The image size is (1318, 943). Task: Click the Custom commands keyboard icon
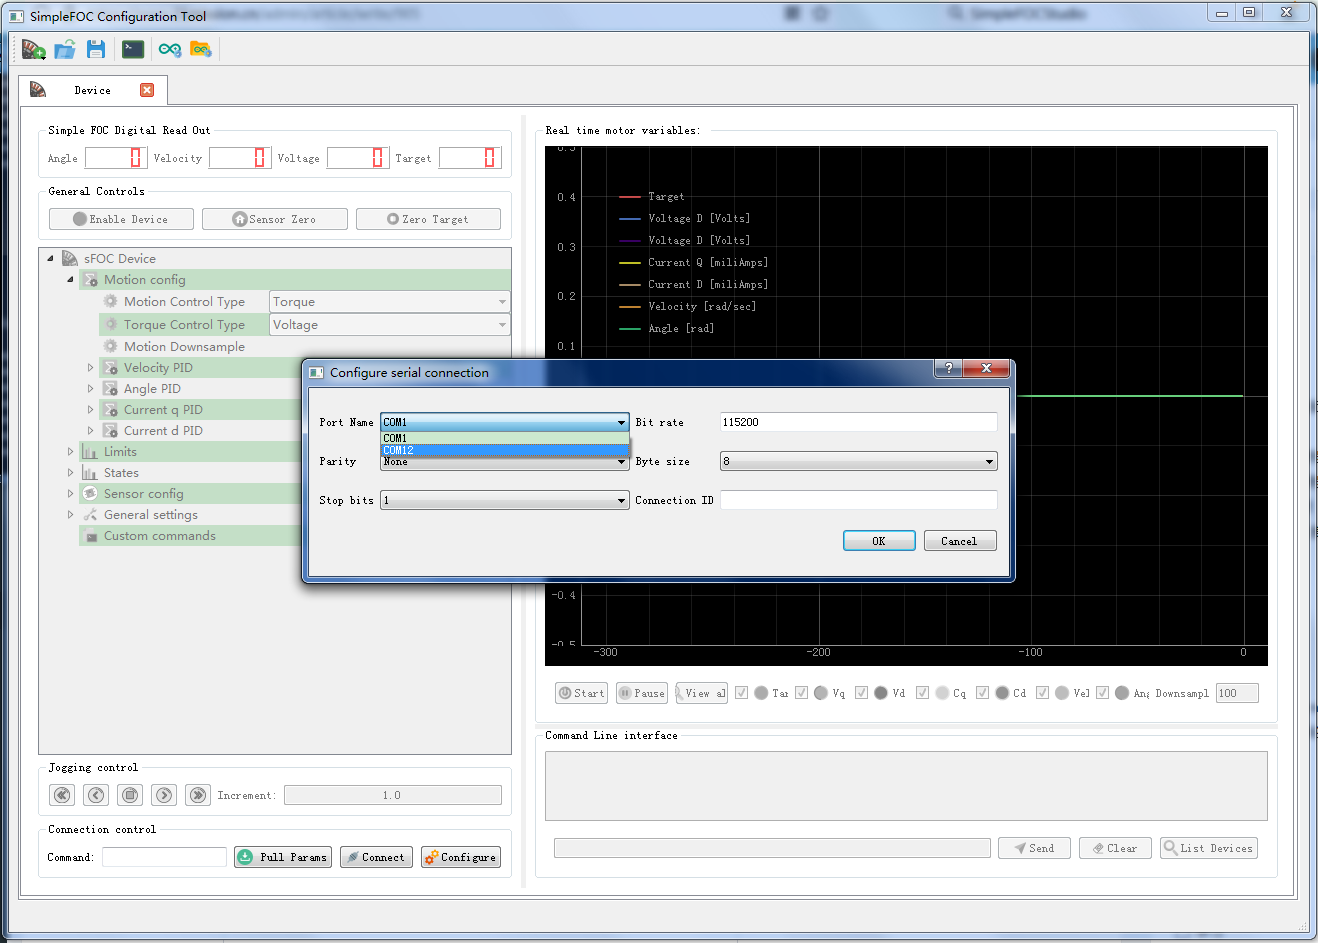pos(90,536)
